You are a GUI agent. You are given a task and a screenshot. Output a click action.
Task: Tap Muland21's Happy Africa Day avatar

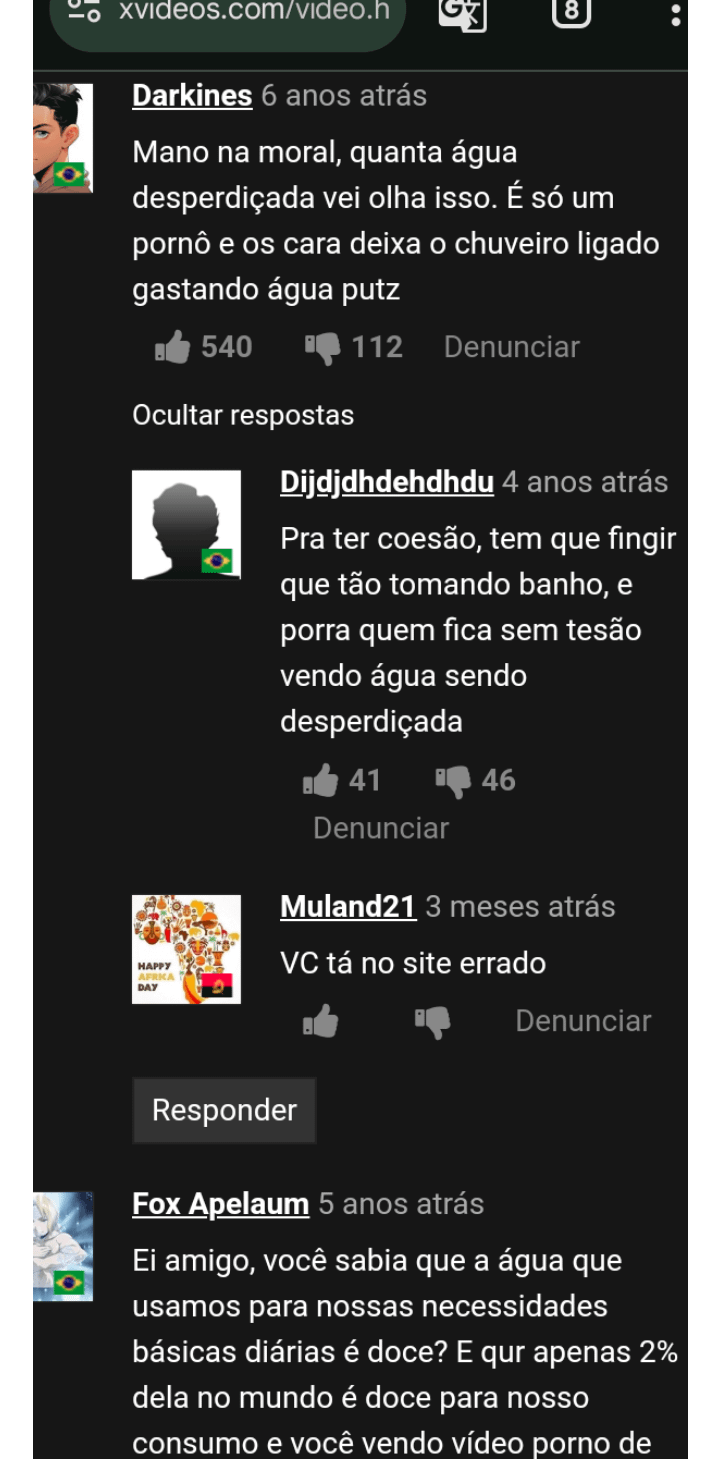[186, 949]
